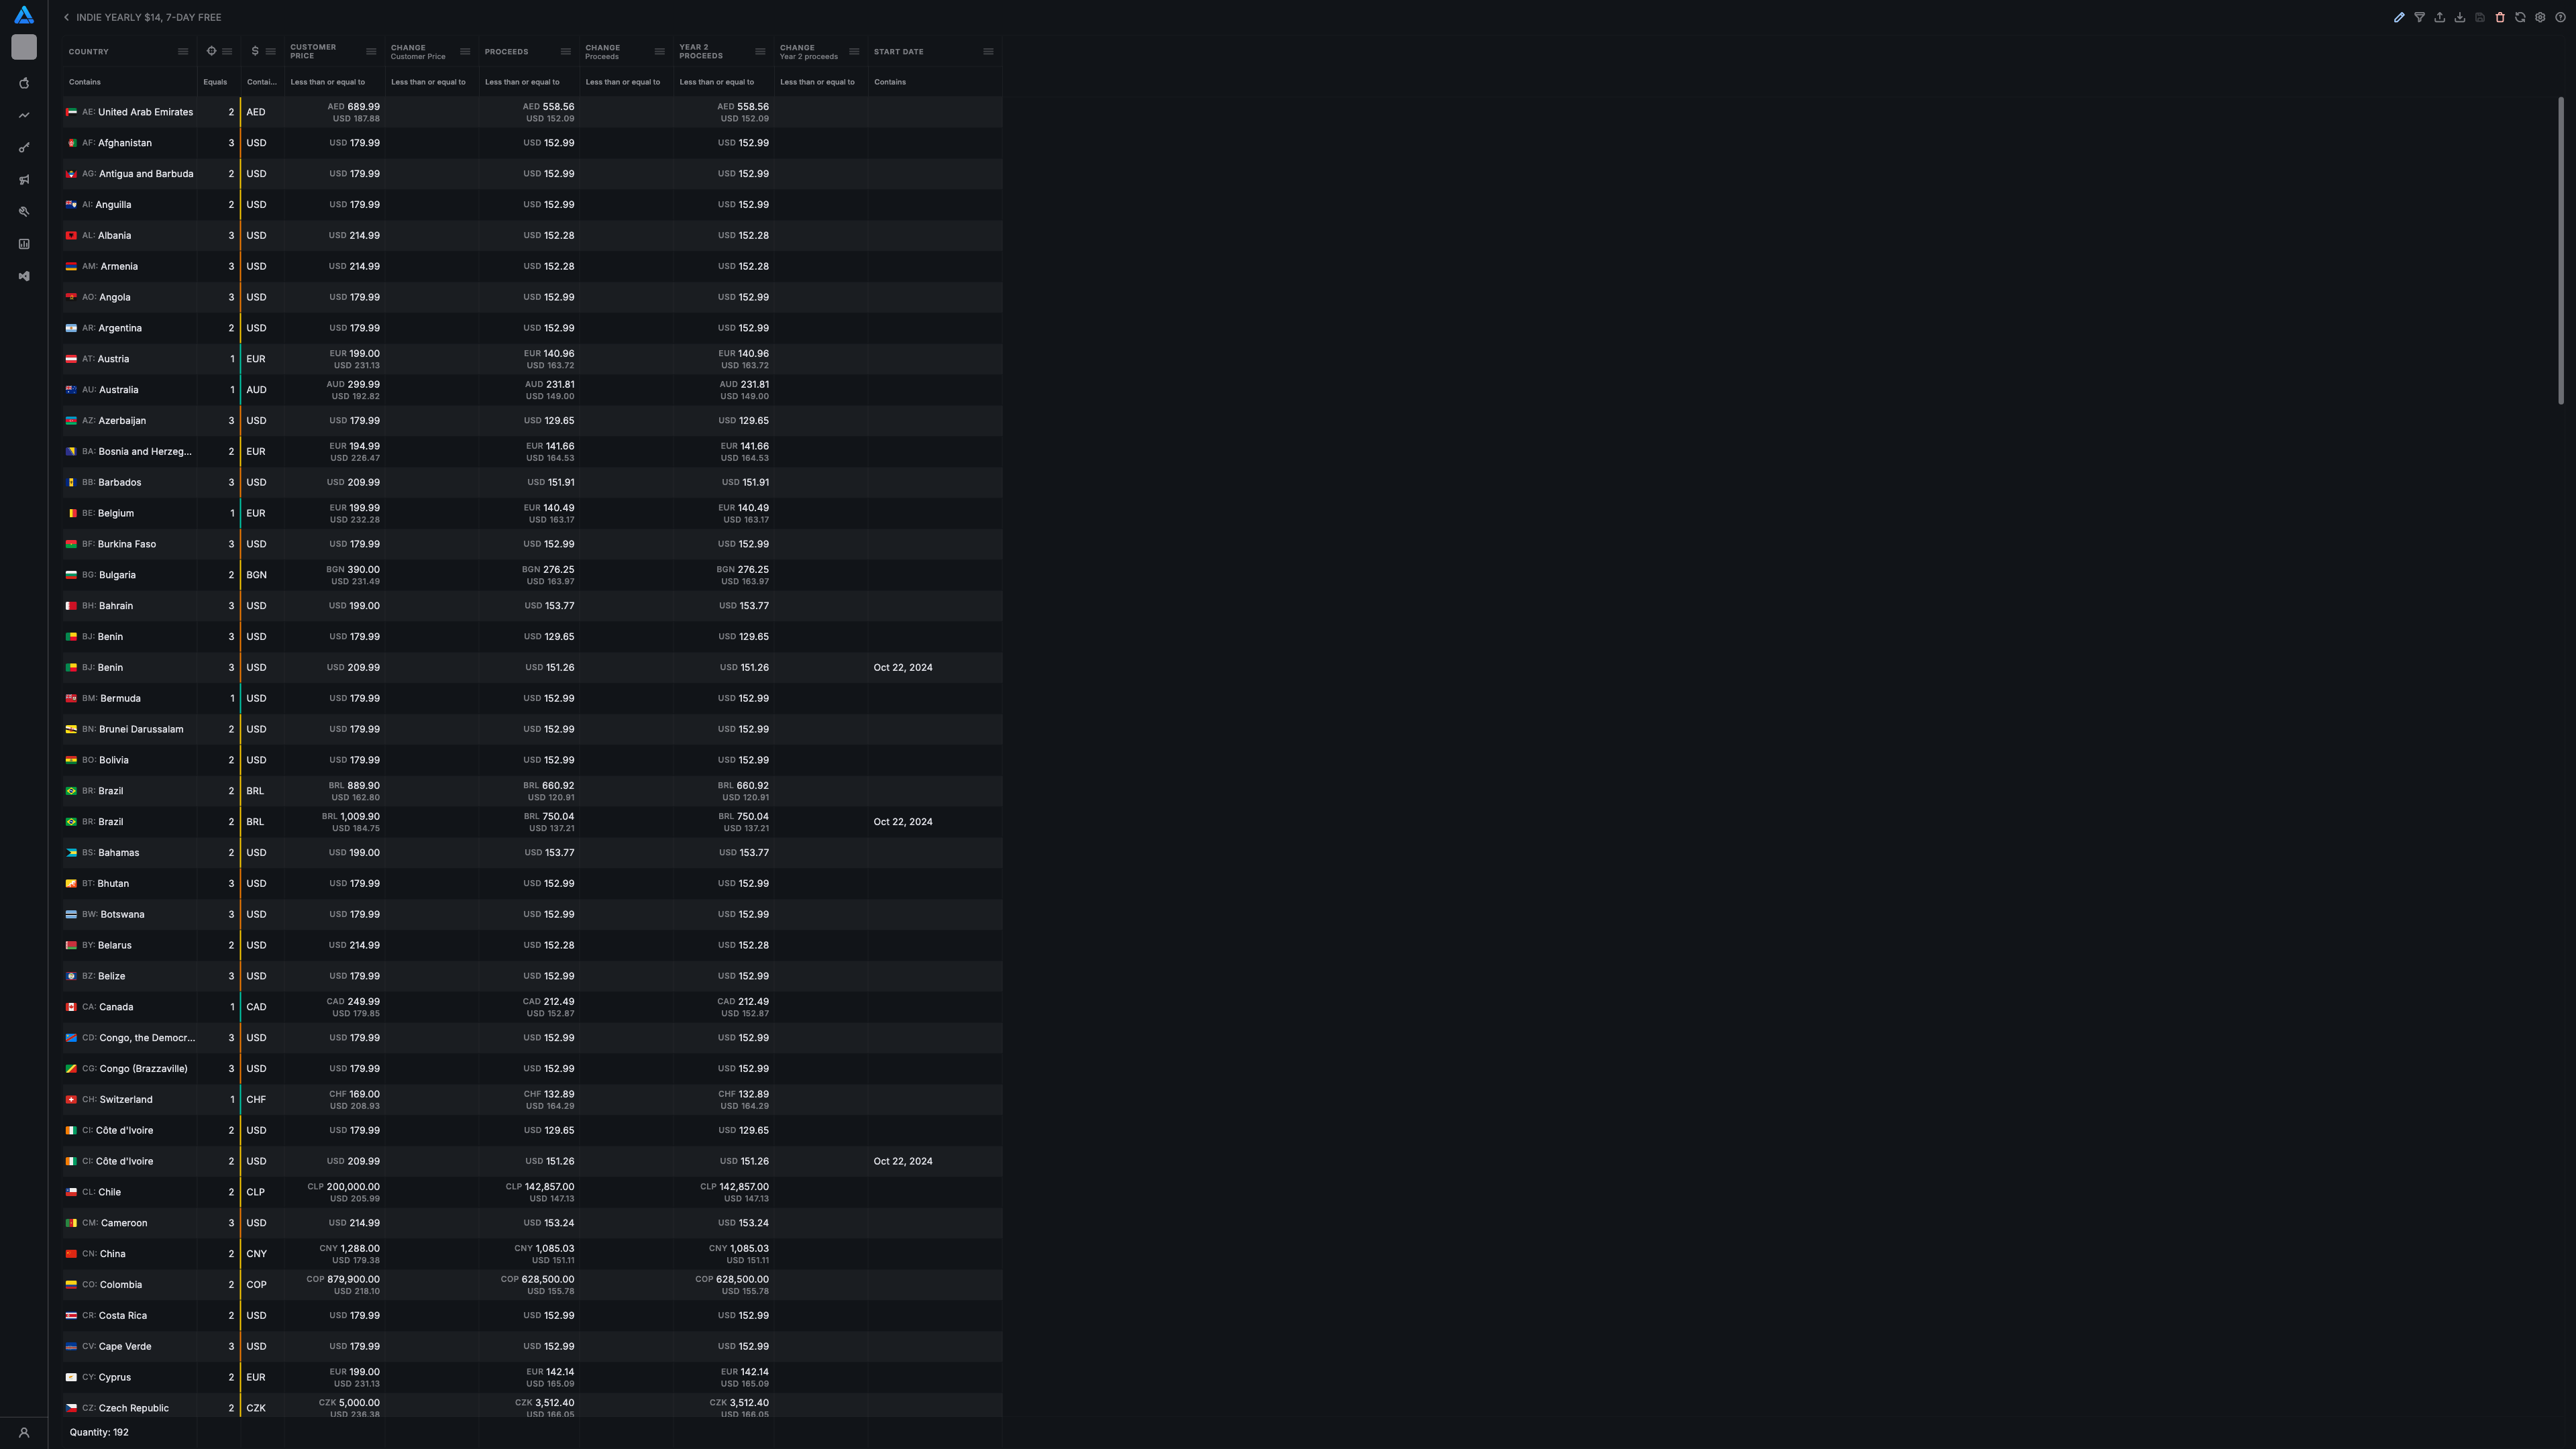
Task: Open the help question mark icon
Action: point(2560,17)
